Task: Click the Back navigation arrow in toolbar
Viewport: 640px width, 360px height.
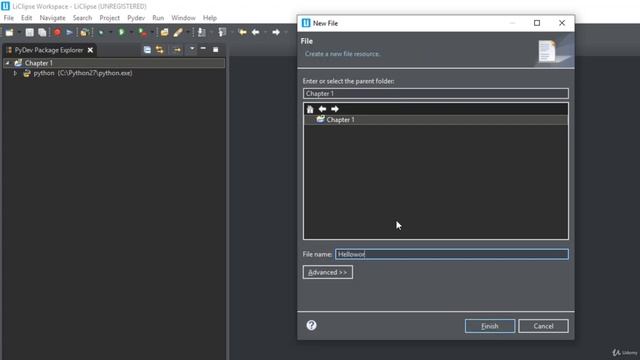Action: tap(256, 32)
